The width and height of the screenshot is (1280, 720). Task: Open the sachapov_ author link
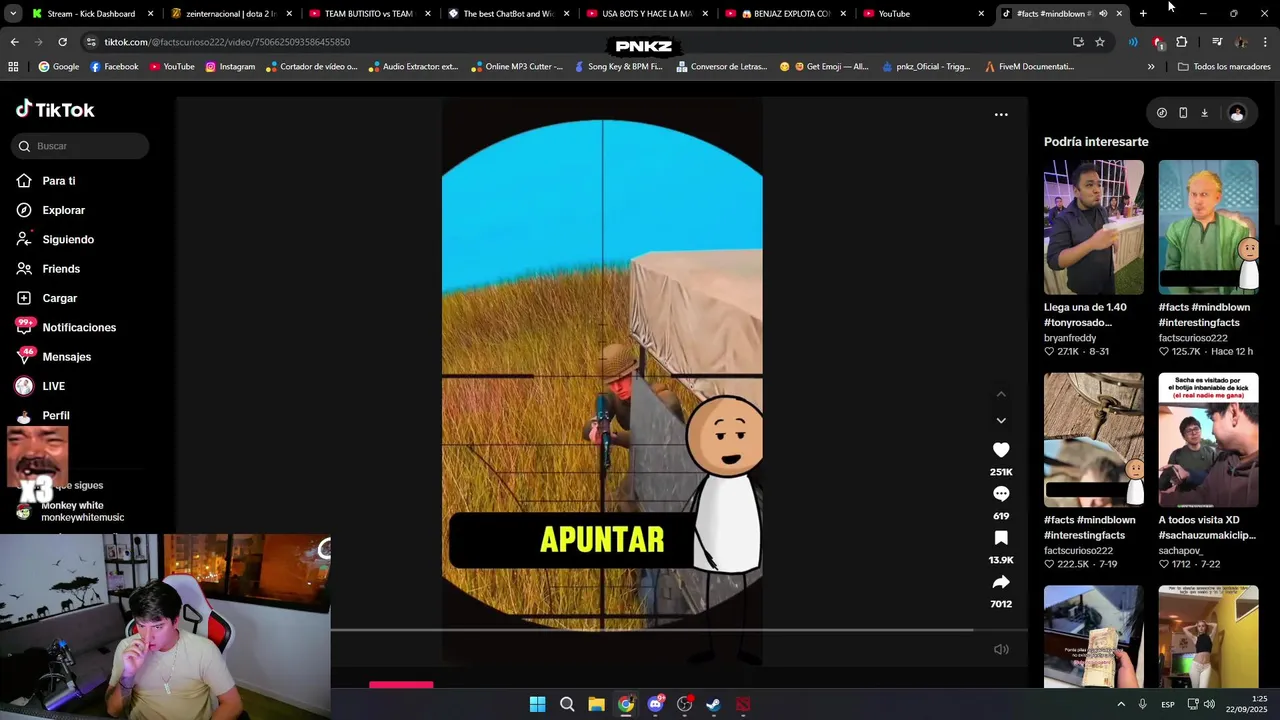(1181, 551)
